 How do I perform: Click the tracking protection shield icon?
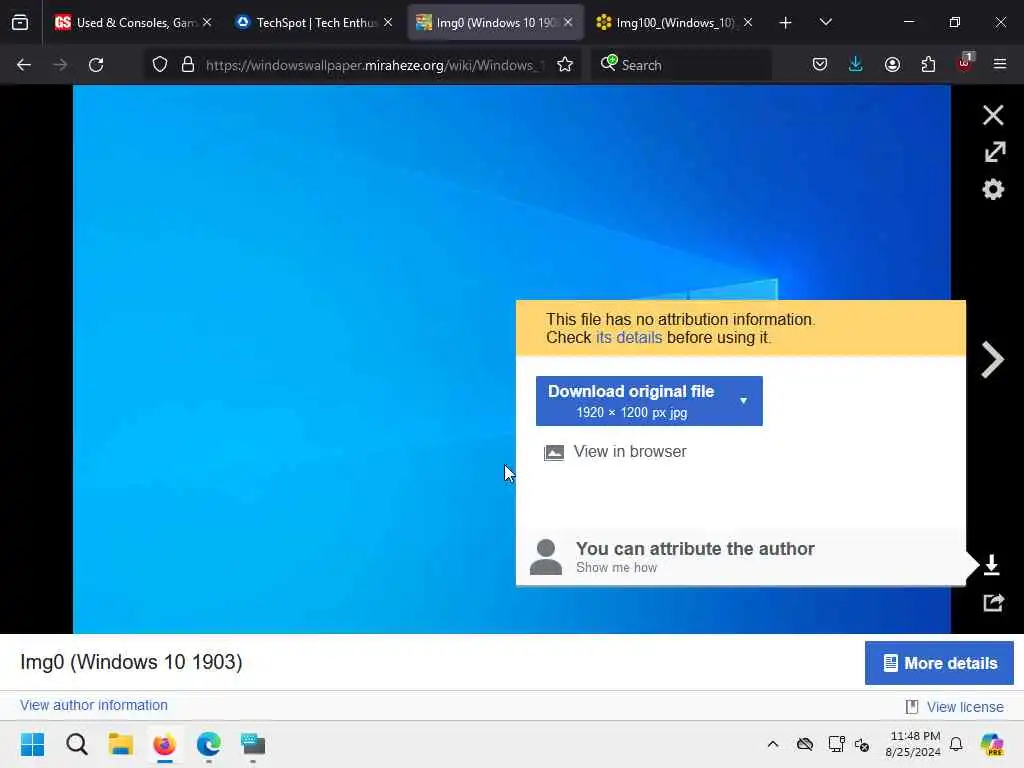(160, 65)
